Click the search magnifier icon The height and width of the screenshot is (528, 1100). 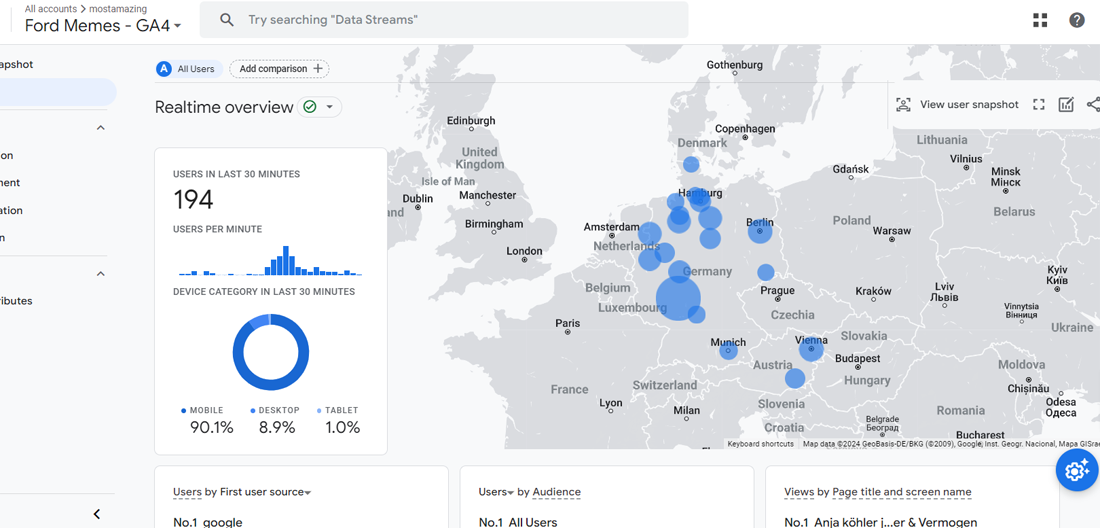(227, 20)
